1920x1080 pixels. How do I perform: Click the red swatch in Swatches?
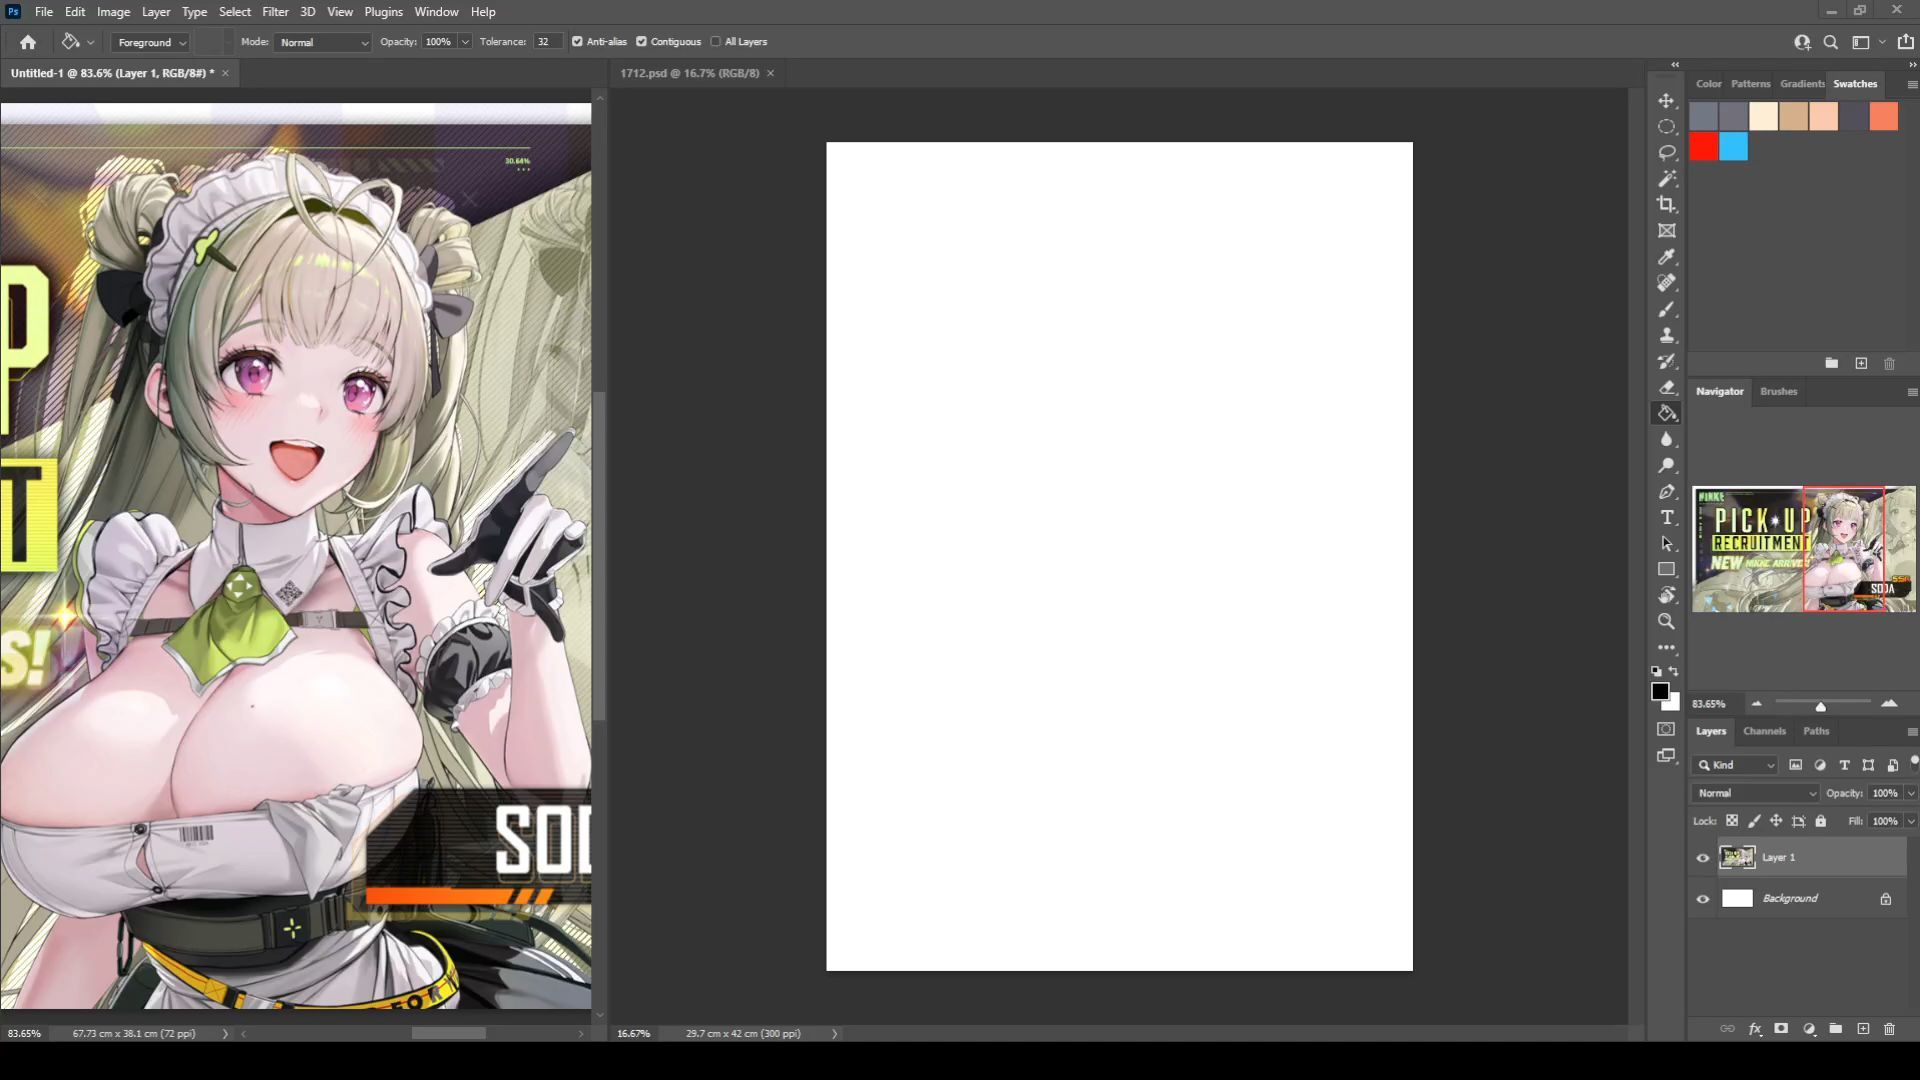(1704, 148)
